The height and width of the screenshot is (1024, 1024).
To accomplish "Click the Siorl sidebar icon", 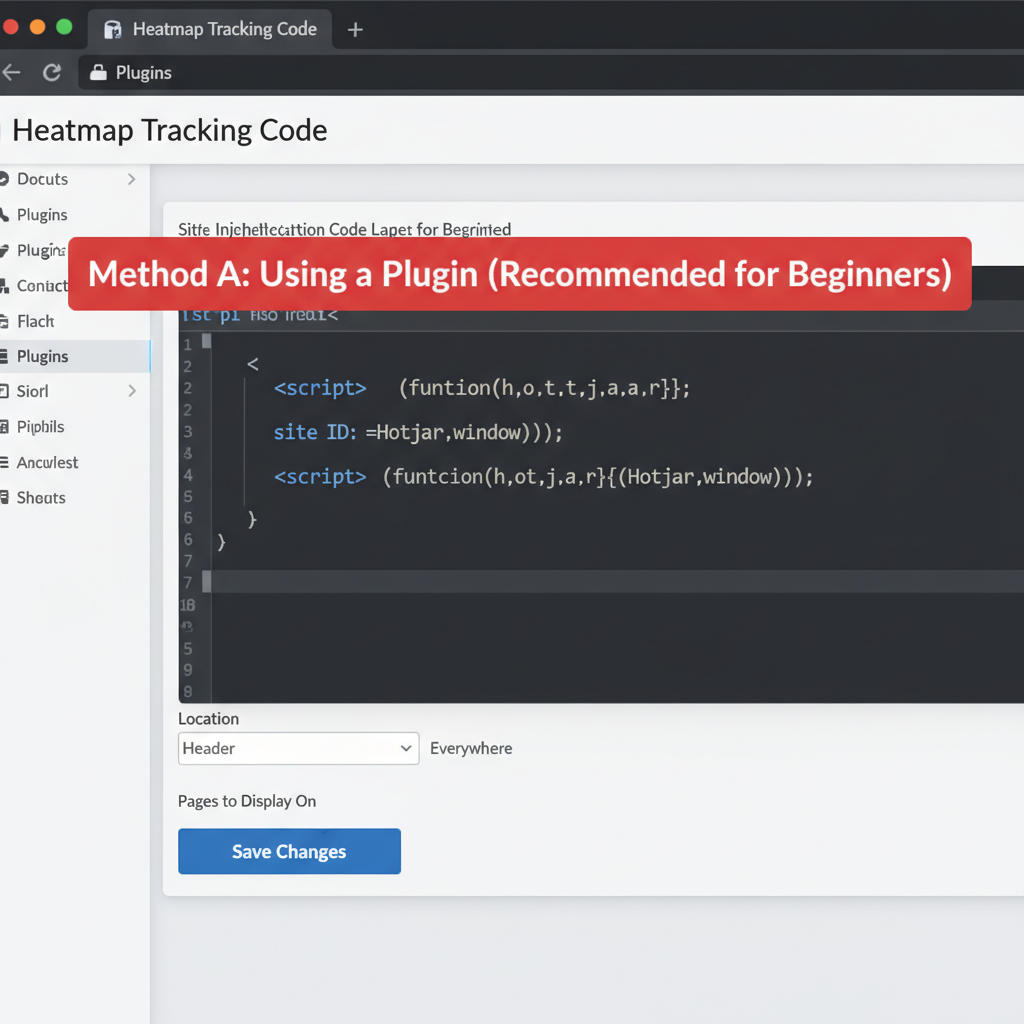I will [4, 391].
